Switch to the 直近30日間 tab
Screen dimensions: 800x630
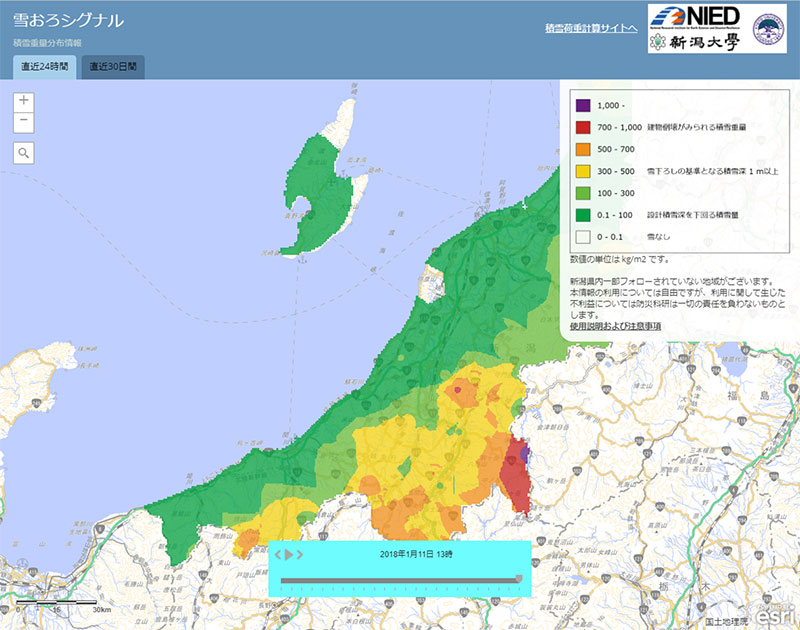tap(112, 67)
